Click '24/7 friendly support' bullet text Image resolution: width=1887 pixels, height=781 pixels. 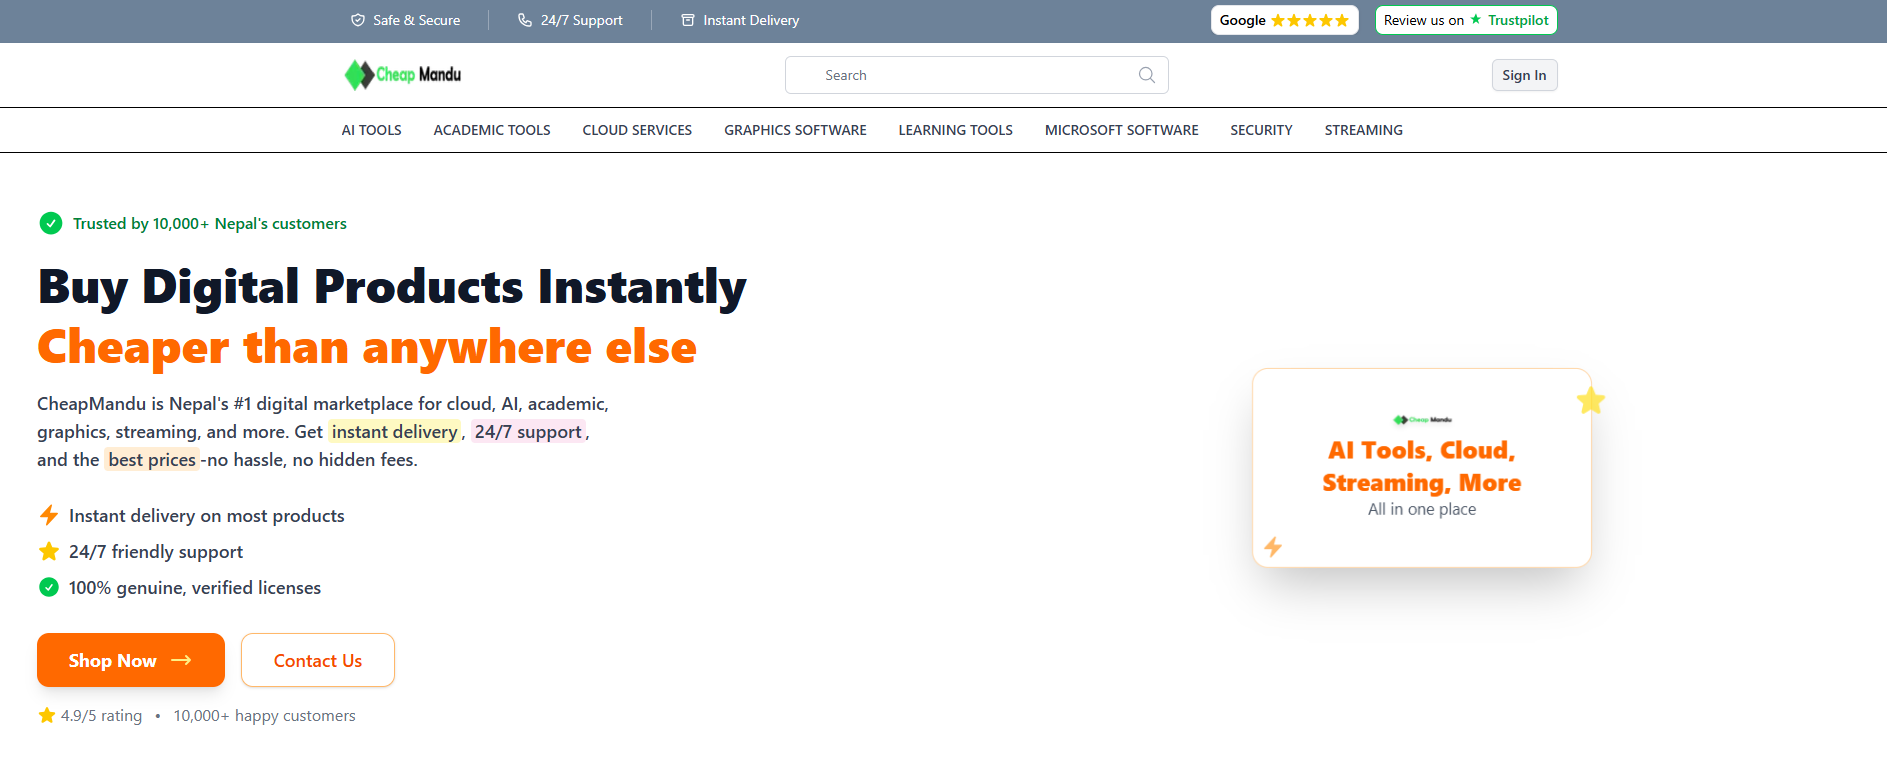tap(156, 551)
